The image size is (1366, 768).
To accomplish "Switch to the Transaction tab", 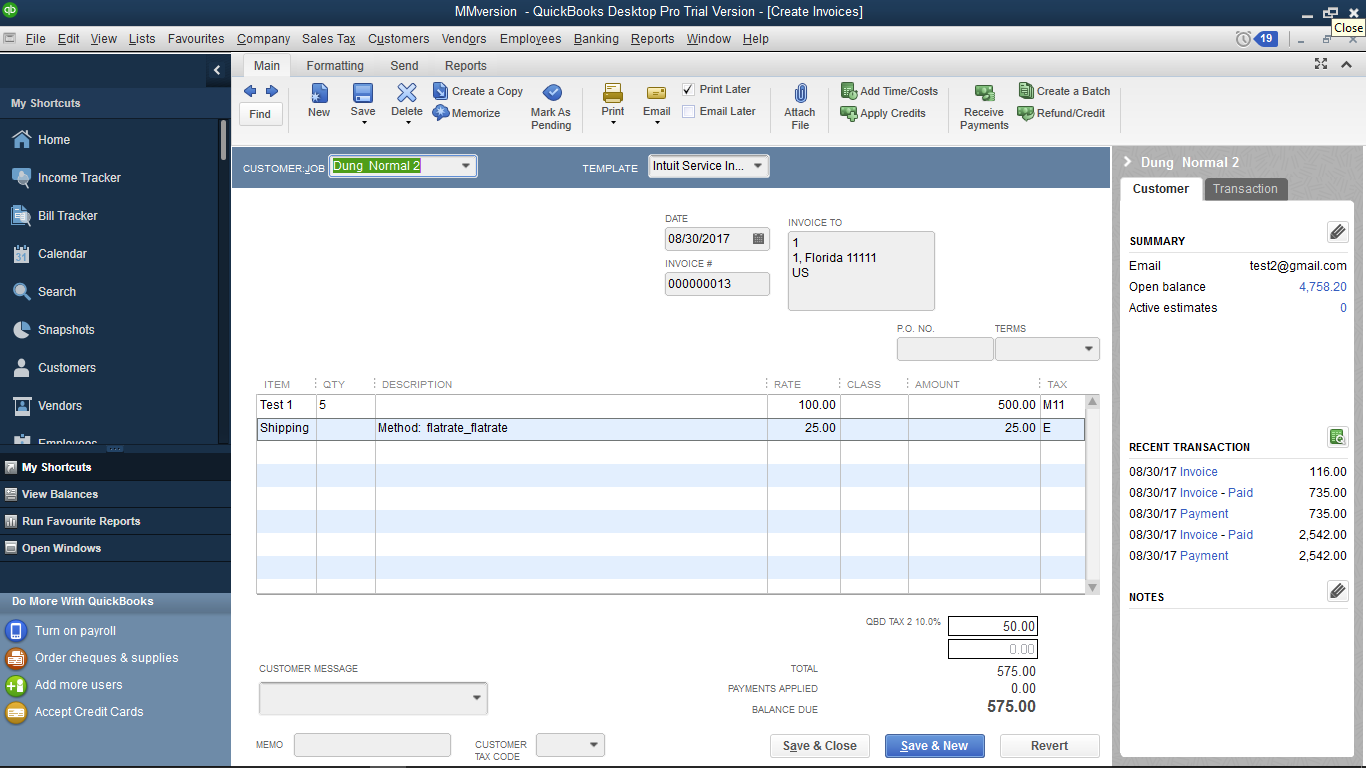I will [x=1245, y=189].
